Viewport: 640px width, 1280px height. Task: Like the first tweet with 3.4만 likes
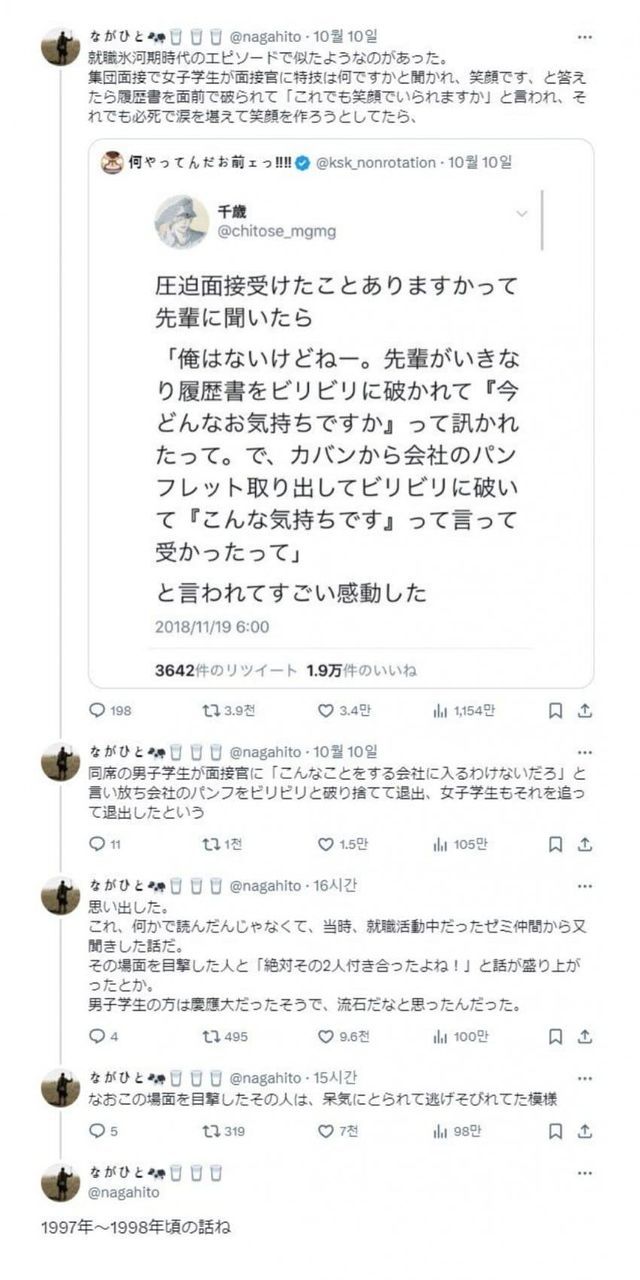click(x=325, y=711)
